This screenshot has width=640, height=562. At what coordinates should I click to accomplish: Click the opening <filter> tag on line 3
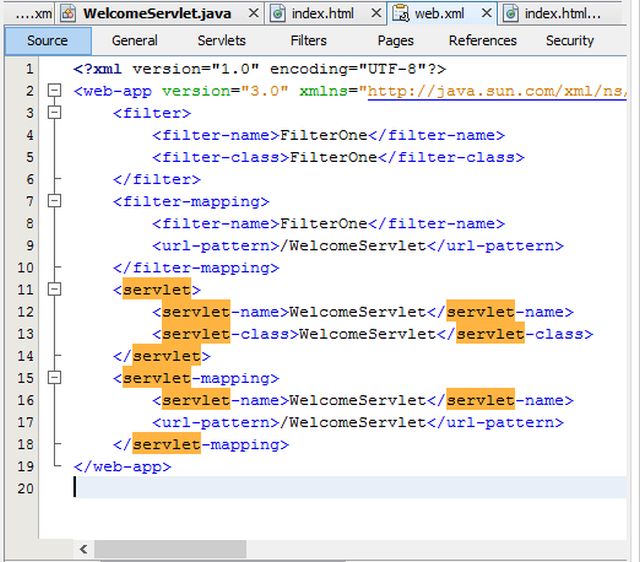tap(152, 113)
